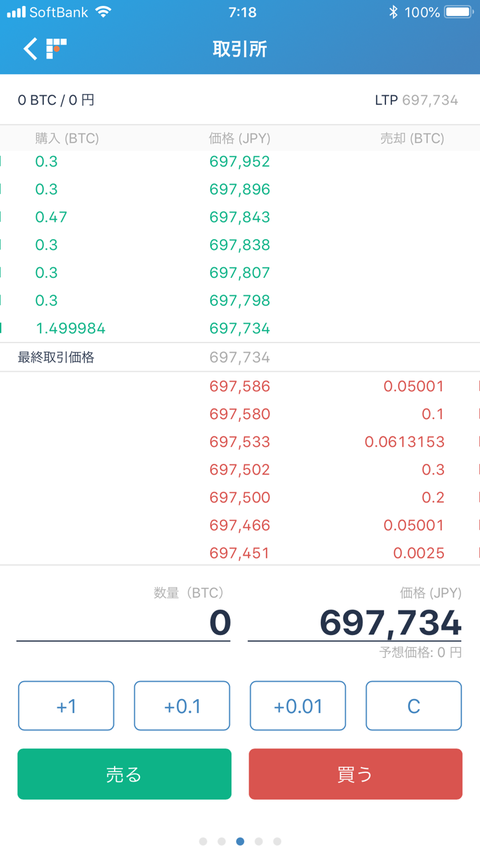Focus the 価格 (JPY) price field
Viewport: 480px width, 853px height.
pos(355,623)
